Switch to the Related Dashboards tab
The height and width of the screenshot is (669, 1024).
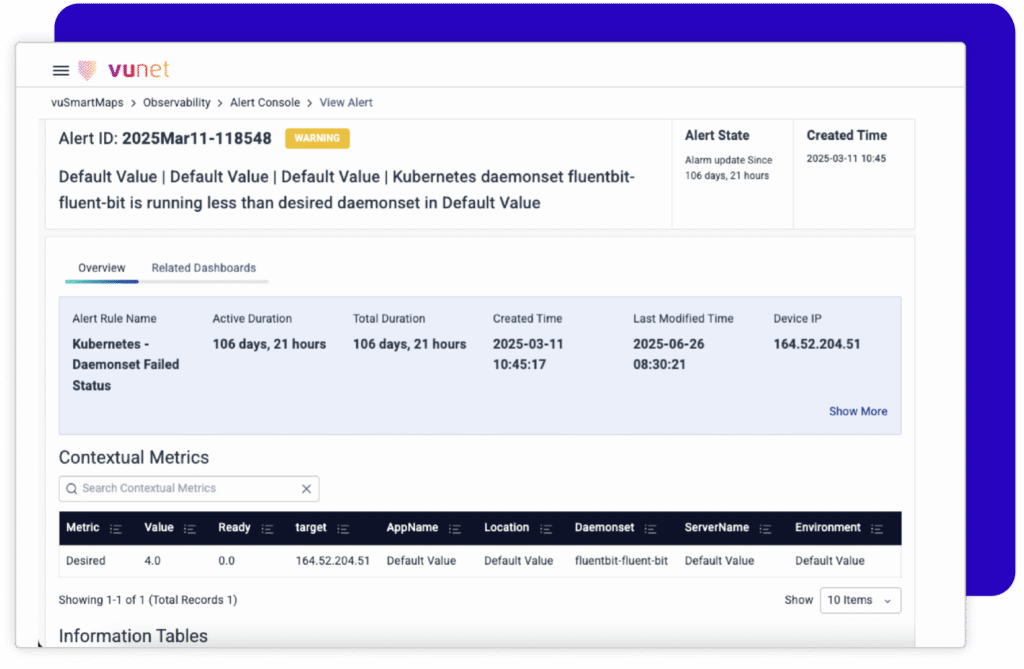tap(203, 268)
